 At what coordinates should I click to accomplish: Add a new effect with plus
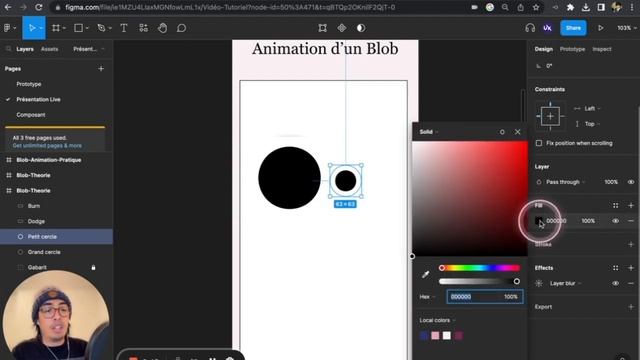631,268
